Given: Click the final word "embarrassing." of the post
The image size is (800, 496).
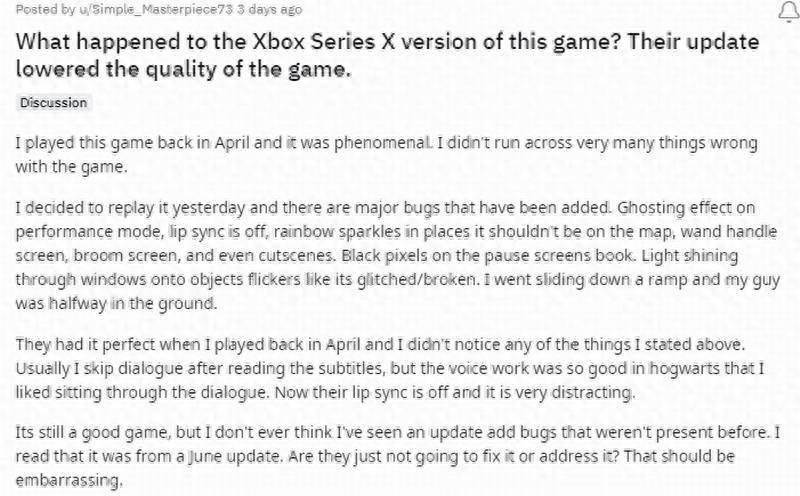Looking at the screenshot, I should click(x=69, y=481).
